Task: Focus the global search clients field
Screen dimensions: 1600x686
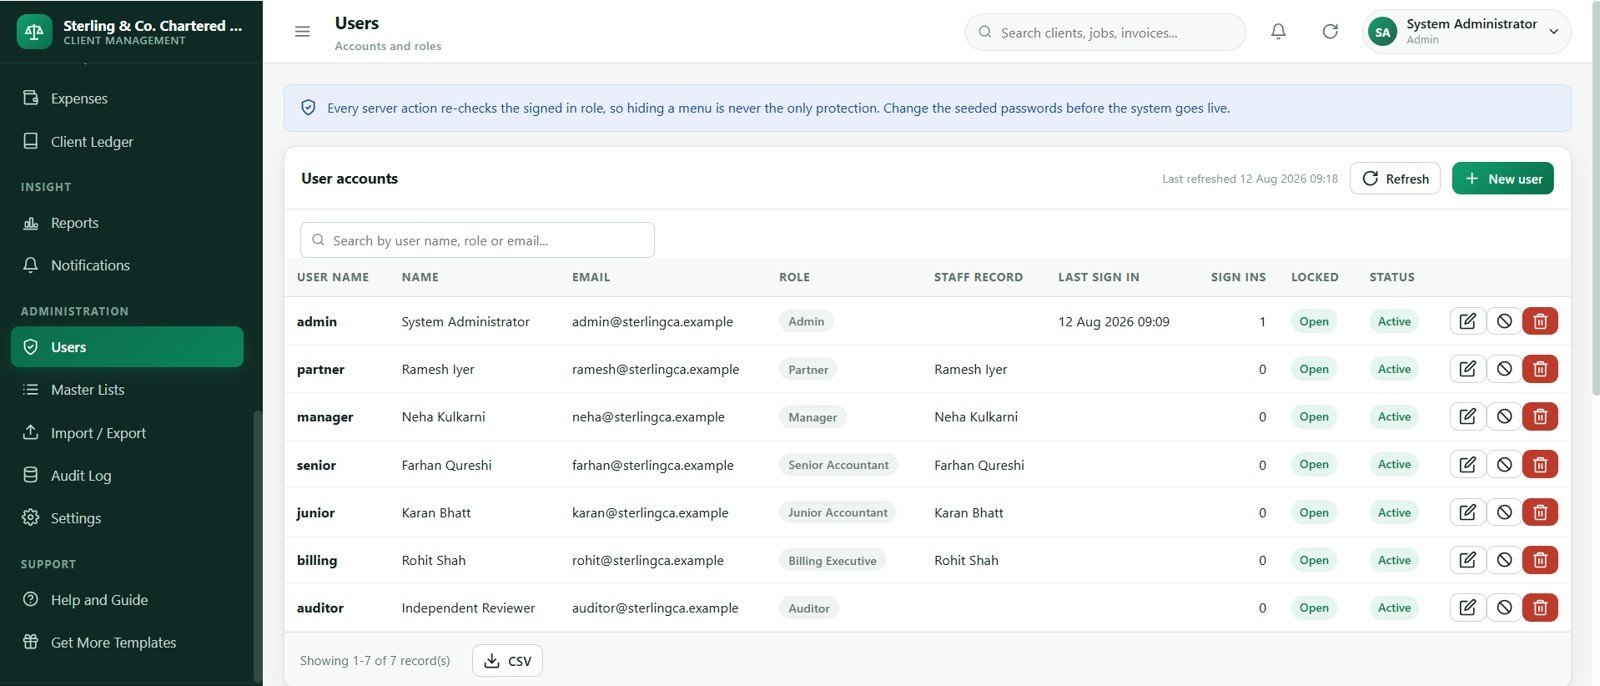Action: 1105,32
